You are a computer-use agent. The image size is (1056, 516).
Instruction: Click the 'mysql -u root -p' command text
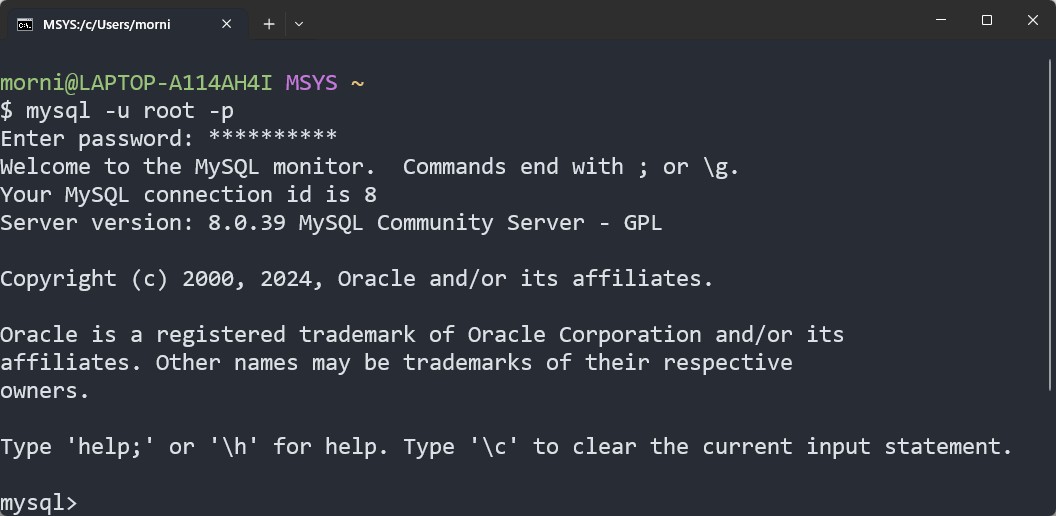(130, 110)
